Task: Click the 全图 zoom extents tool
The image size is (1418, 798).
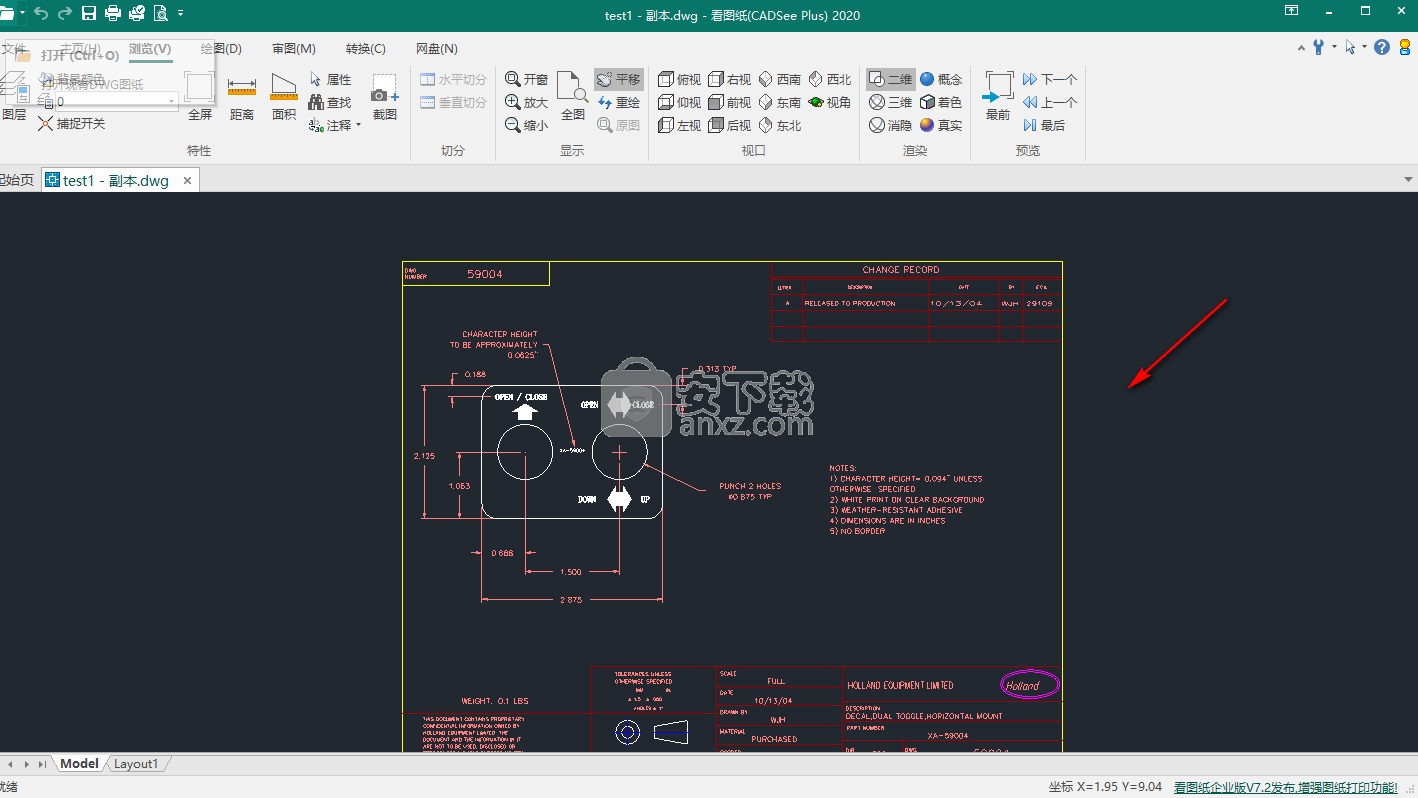Action: tap(573, 97)
